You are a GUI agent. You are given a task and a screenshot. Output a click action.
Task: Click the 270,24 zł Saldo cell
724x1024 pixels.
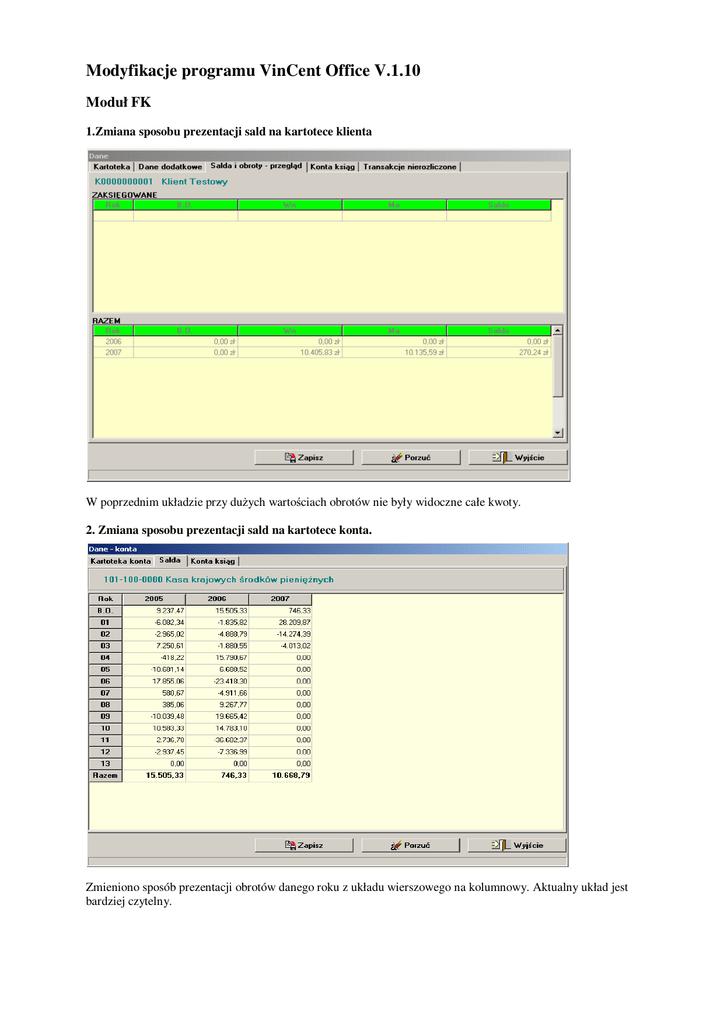[499, 353]
